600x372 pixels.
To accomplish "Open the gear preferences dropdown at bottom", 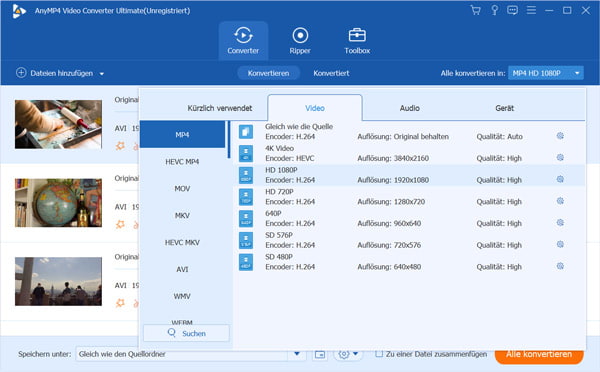I will click(x=348, y=354).
